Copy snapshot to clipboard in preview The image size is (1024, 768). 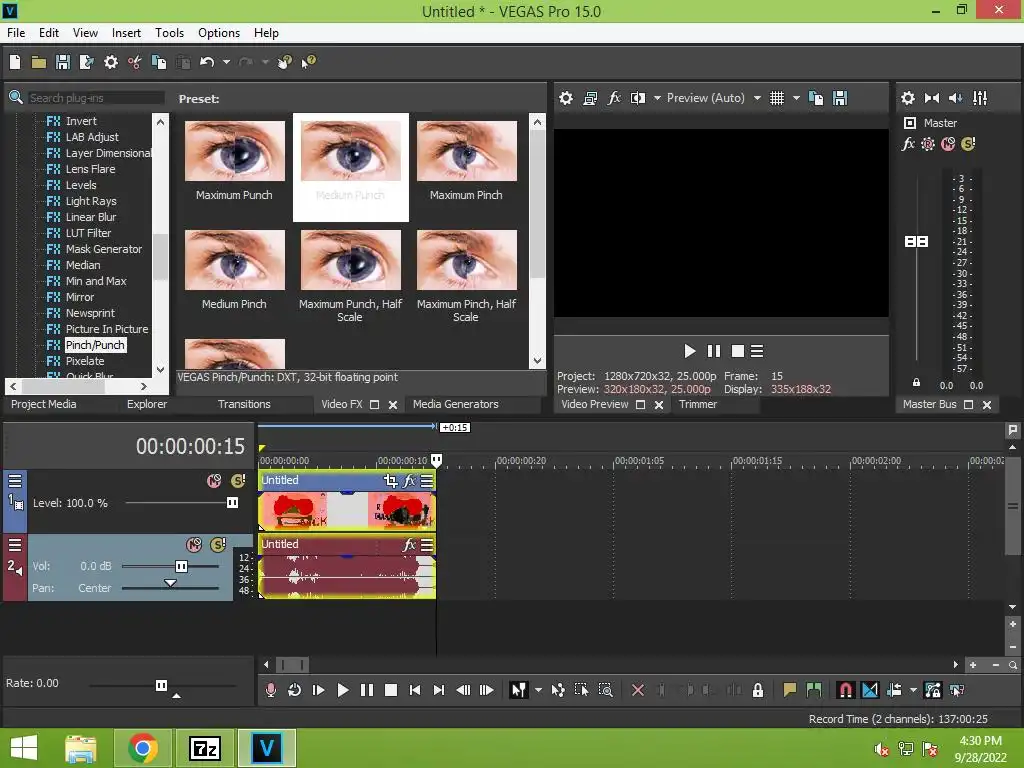[816, 98]
